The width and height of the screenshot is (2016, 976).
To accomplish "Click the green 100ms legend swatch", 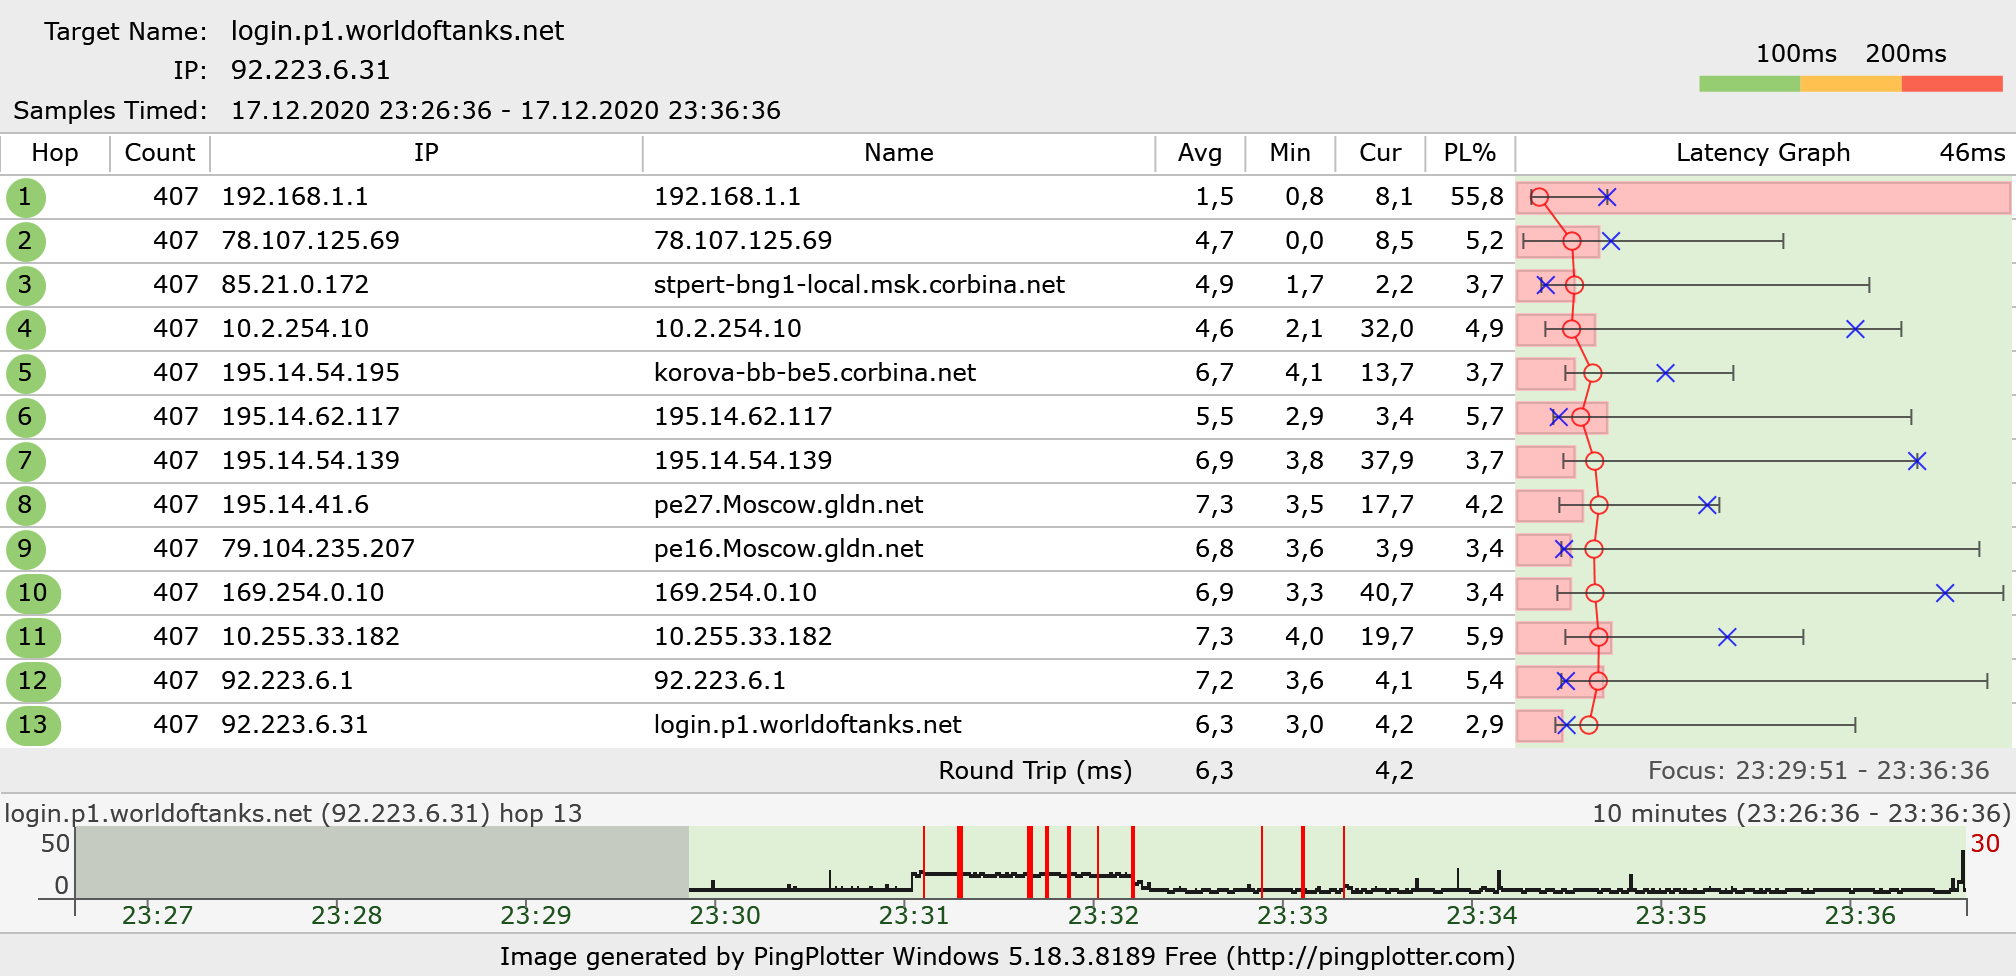I will [x=1749, y=84].
